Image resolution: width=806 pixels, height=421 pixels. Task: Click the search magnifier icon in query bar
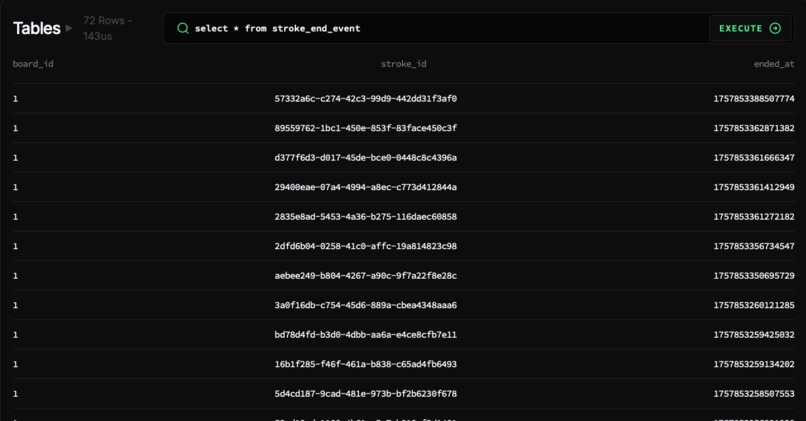tap(183, 28)
